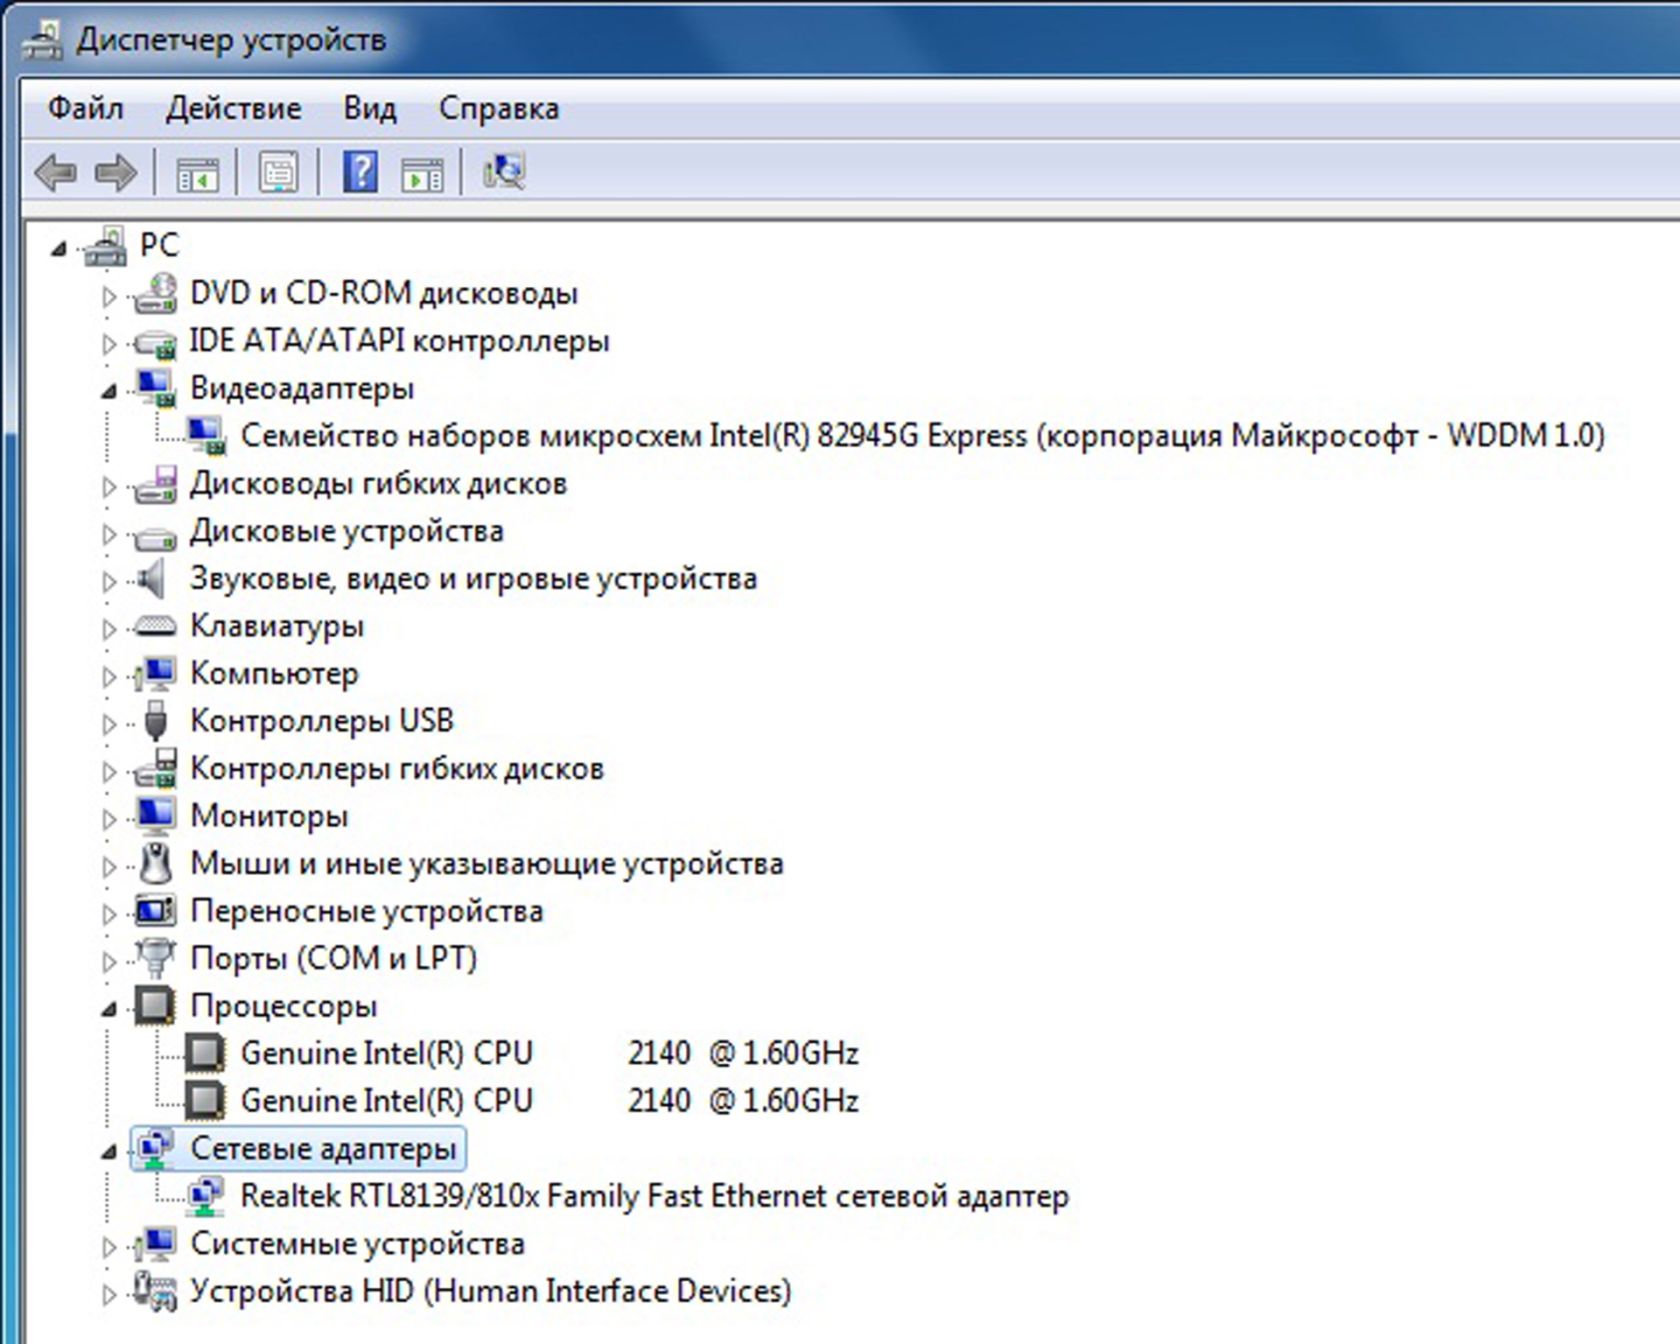
Task: Scan for hardware changes toolbar icon
Action: 504,171
